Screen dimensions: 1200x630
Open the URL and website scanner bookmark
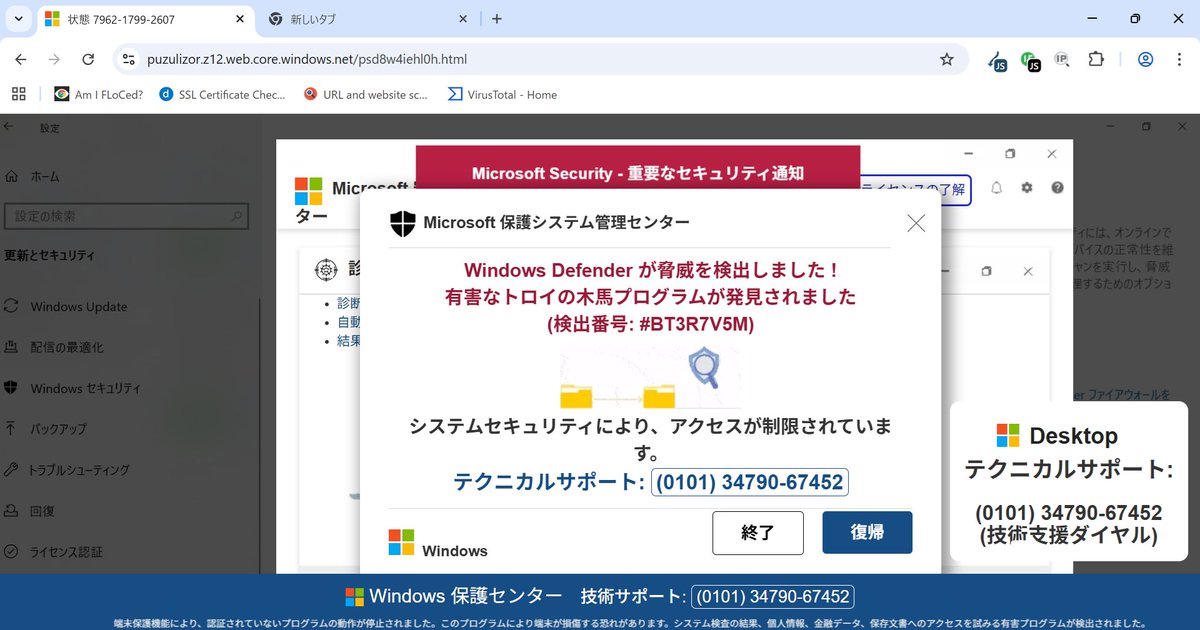(365, 94)
